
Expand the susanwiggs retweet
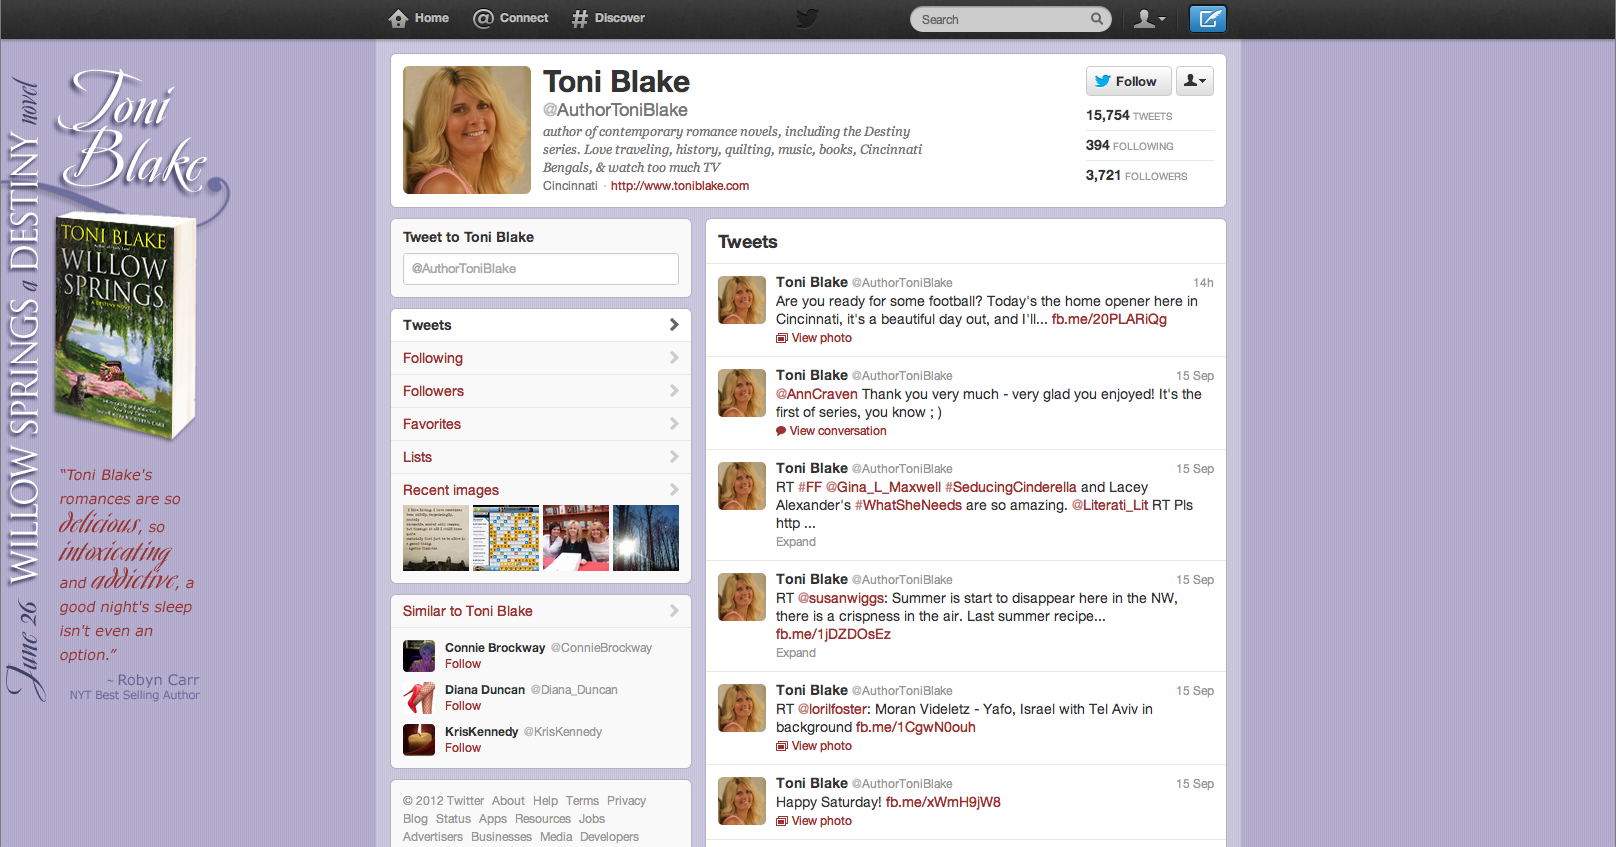[x=796, y=653]
